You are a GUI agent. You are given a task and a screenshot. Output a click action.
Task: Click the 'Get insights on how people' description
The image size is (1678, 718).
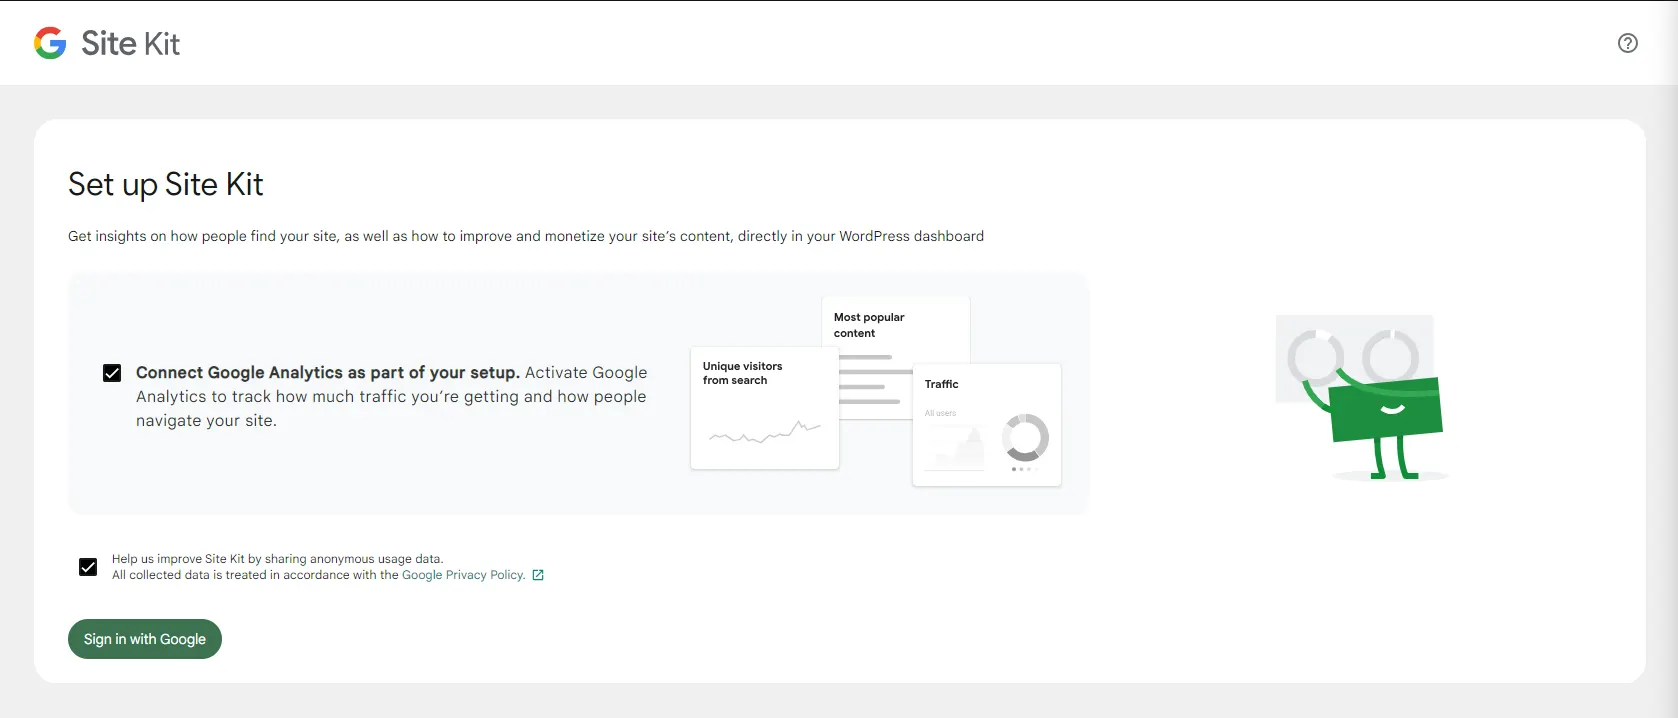click(x=526, y=236)
